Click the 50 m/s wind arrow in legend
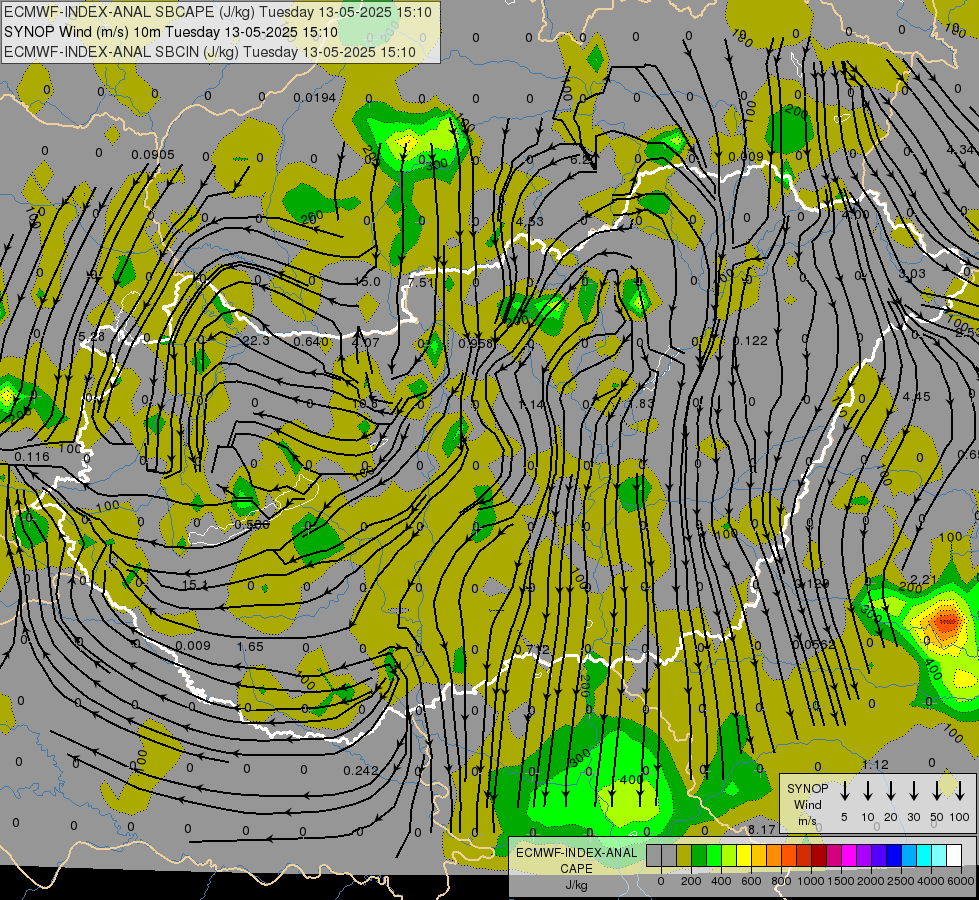 click(x=937, y=791)
